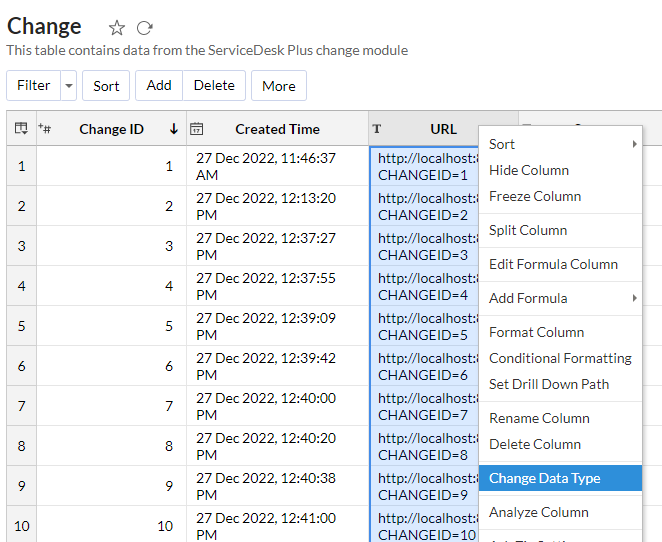
Task: Choose Conditional Formatting menu entry
Action: point(560,358)
